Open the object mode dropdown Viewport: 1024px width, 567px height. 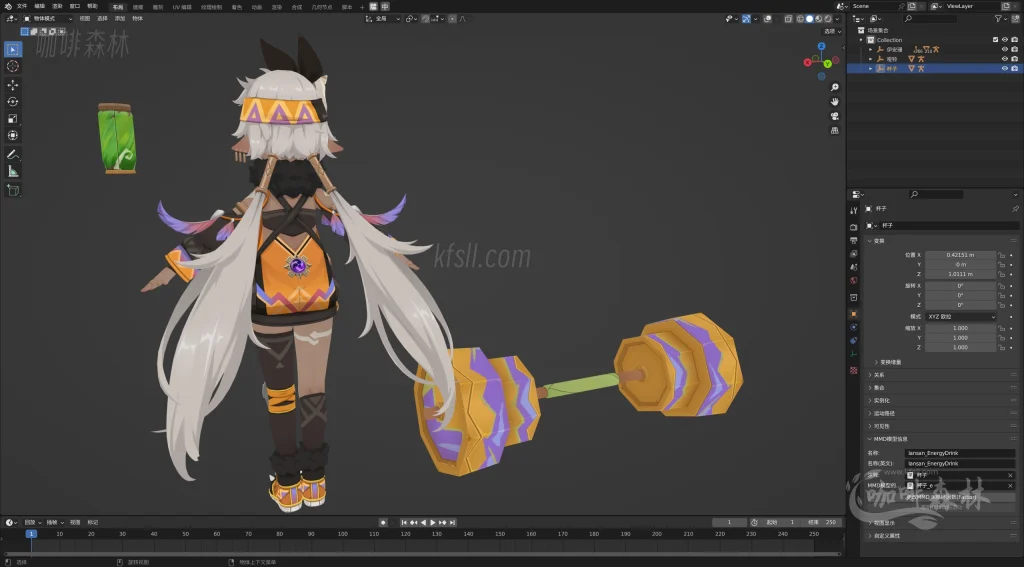48,19
